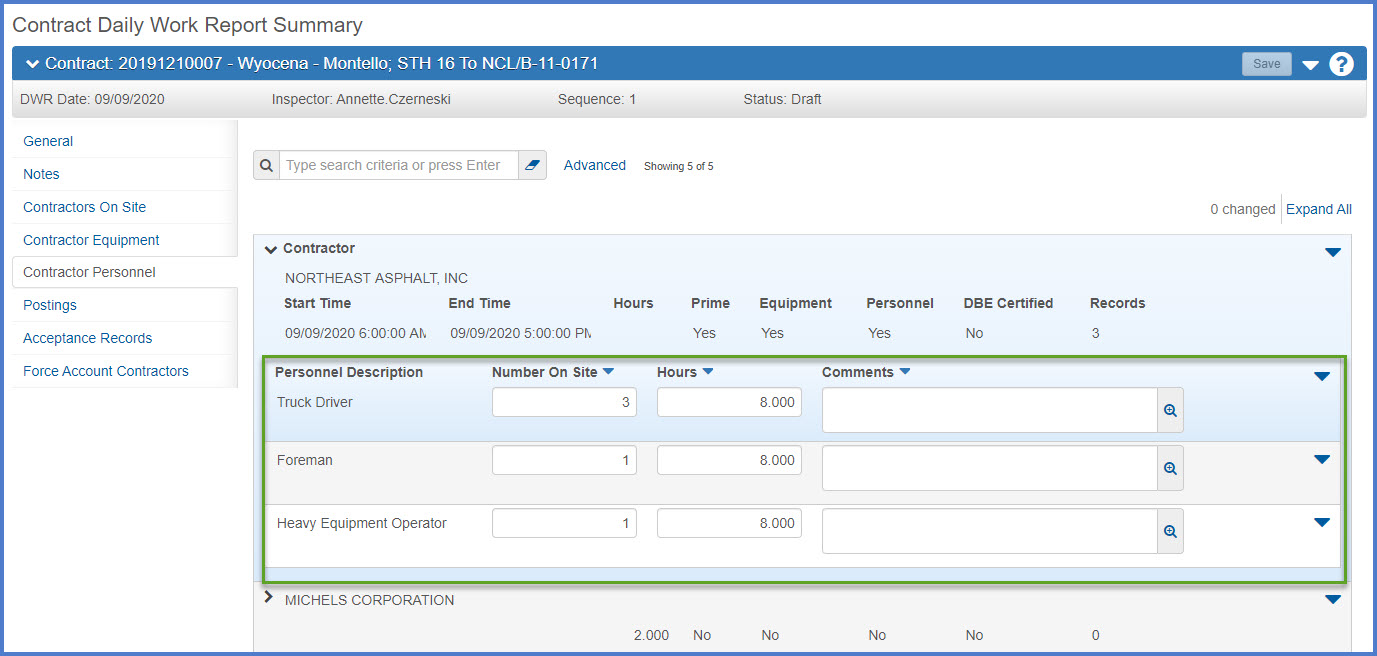Open Heavy Equipment Operator row actions menu

click(1322, 522)
